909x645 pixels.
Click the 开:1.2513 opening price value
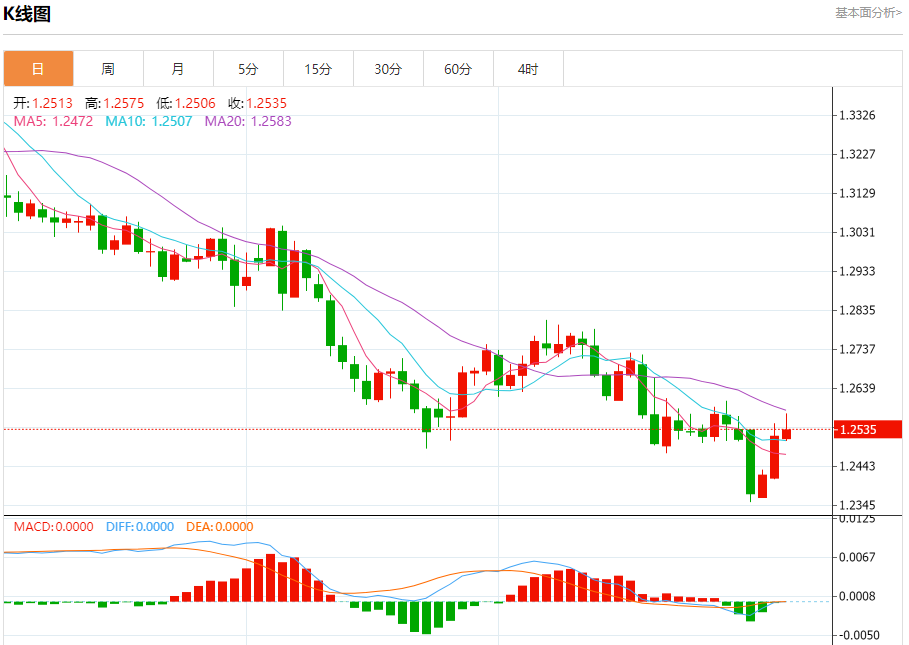point(43,103)
